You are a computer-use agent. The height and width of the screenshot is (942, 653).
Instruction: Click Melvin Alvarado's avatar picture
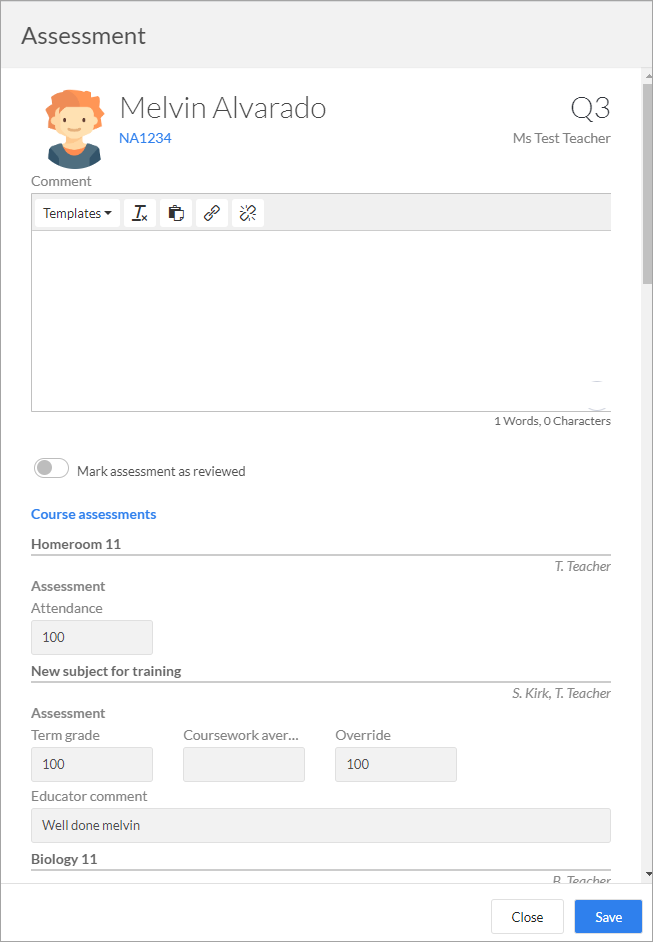74,129
